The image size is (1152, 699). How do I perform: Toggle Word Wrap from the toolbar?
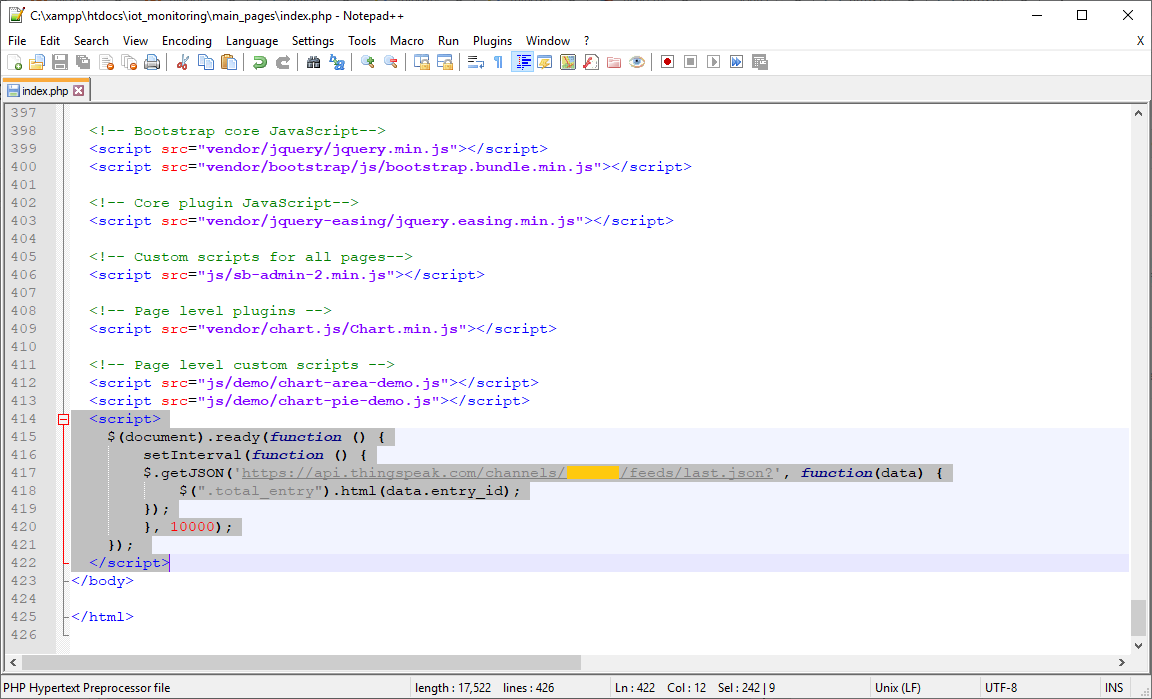[x=476, y=62]
